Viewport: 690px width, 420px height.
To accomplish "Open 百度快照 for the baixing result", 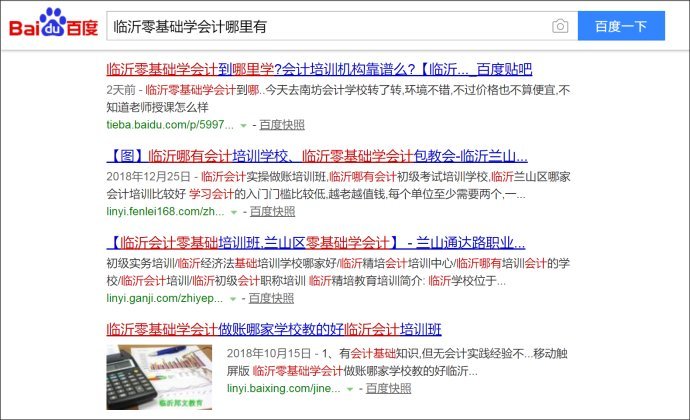I will (388, 387).
